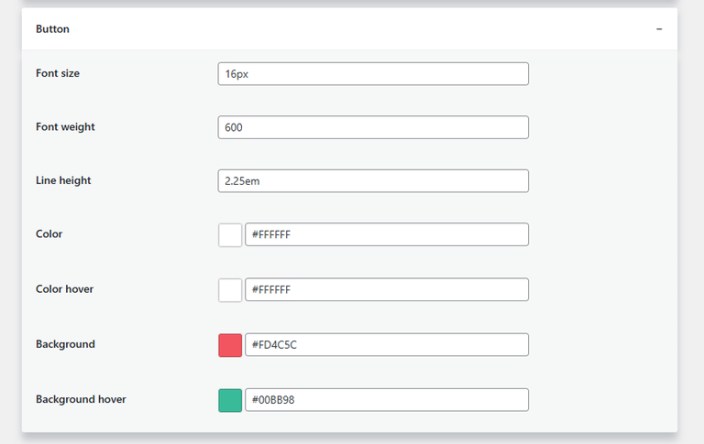Open the Color hover swatch picker
704x444 pixels.
(x=230, y=290)
